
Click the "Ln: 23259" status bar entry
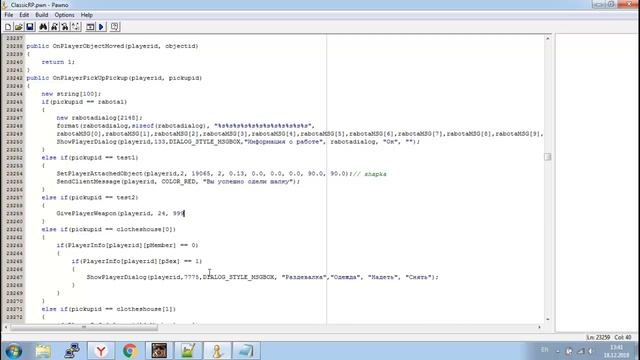tap(598, 338)
